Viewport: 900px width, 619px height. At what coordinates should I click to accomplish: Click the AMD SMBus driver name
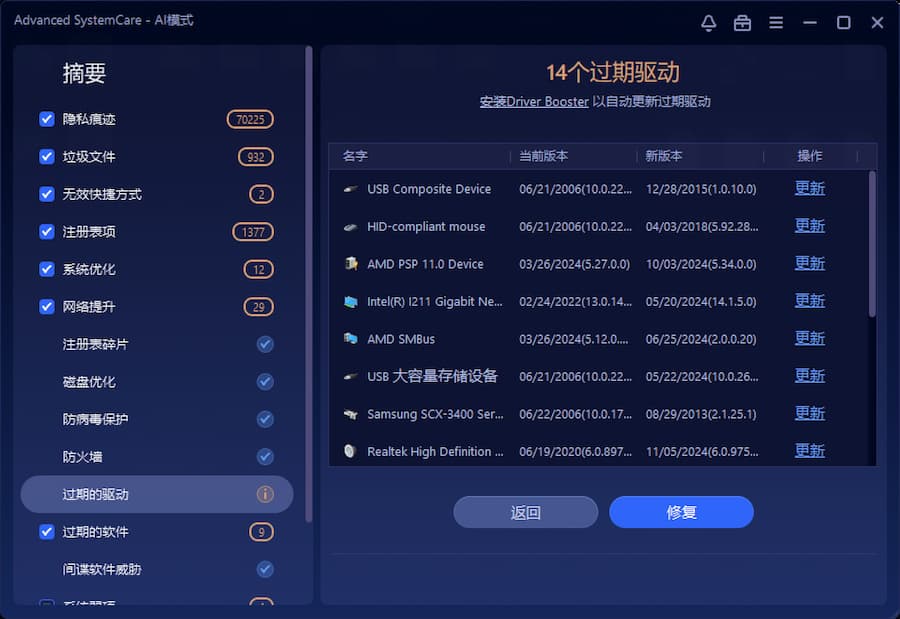point(401,339)
